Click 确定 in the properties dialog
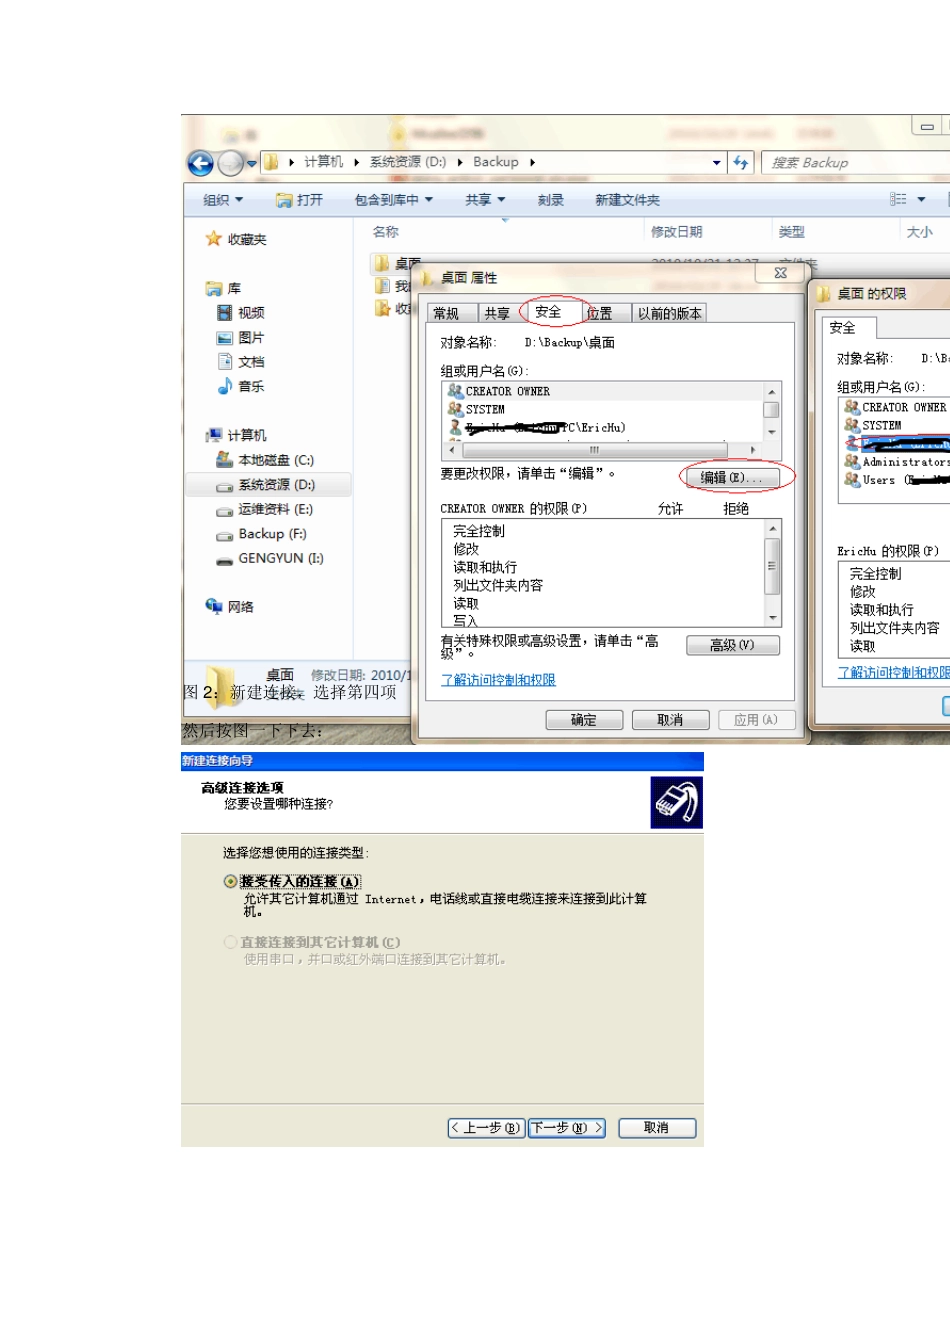The height and width of the screenshot is (1344, 950). tap(584, 720)
